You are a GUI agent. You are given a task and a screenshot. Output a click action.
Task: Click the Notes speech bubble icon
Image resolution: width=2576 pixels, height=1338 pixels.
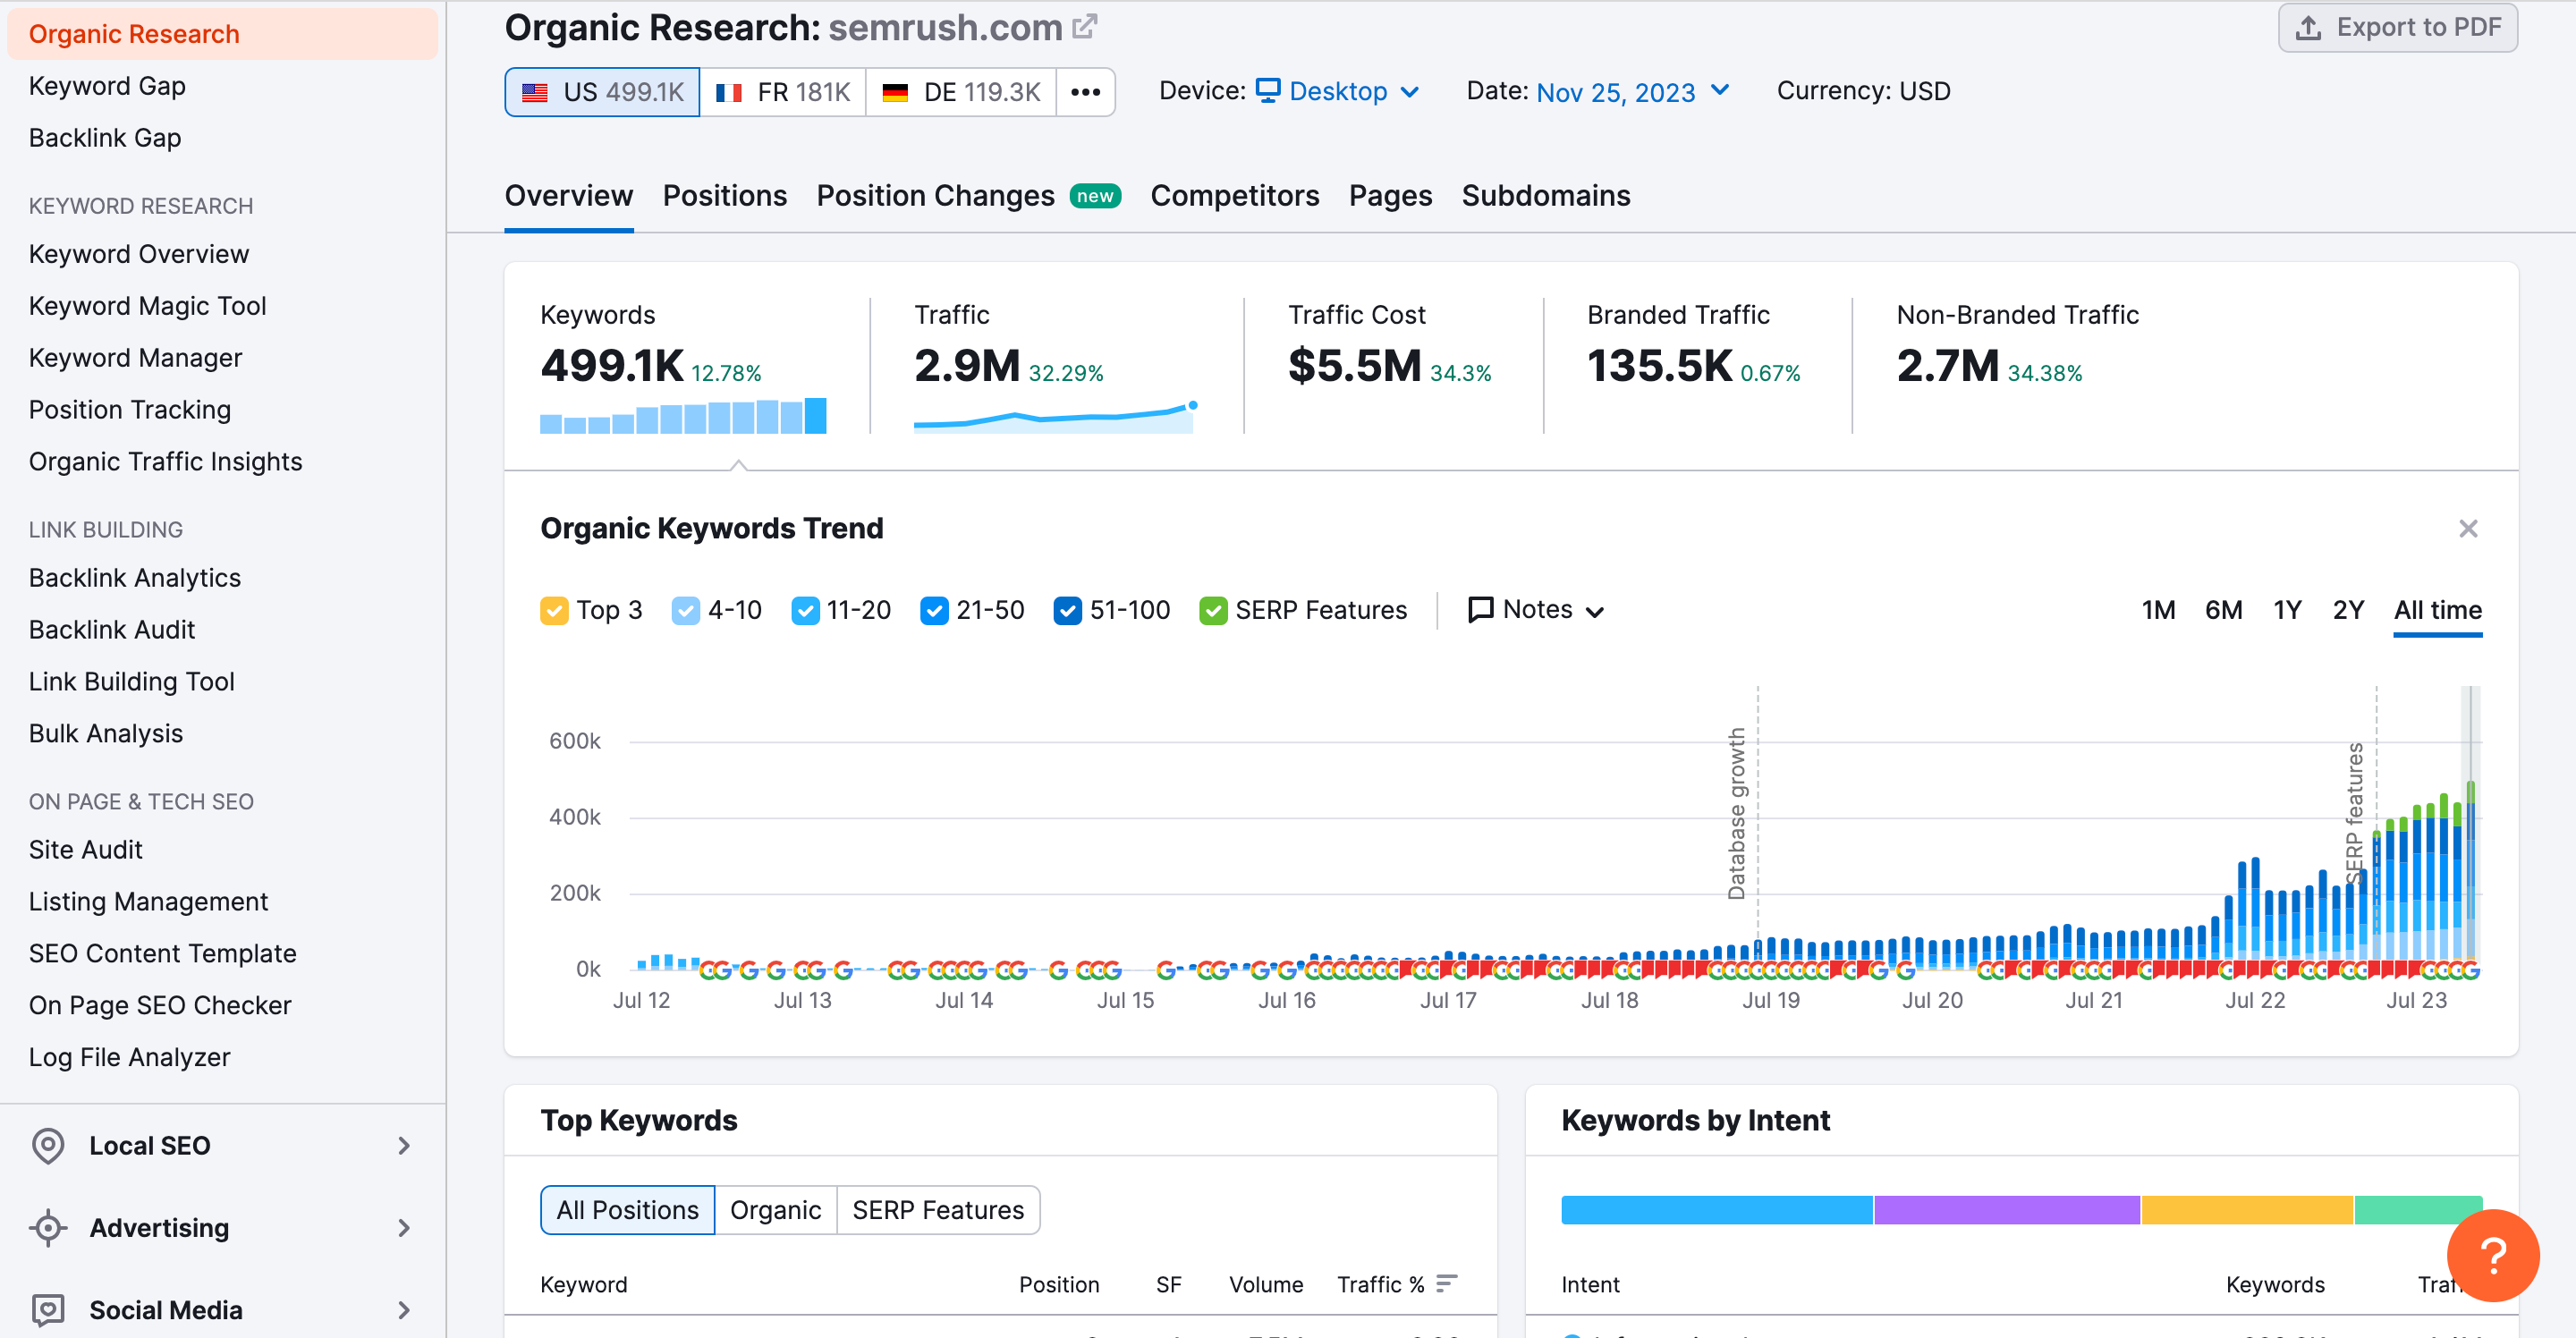(x=1480, y=609)
